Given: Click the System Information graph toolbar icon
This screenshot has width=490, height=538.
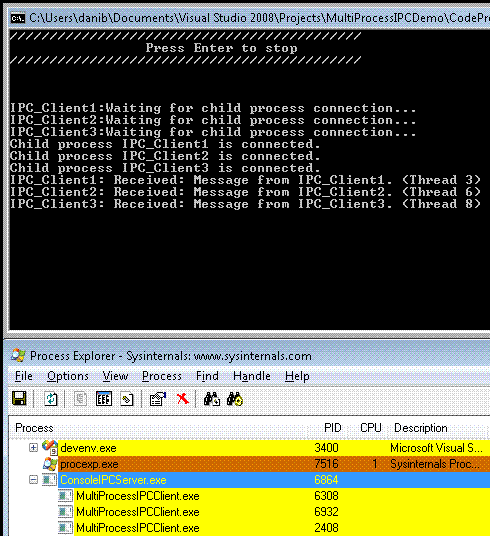Looking at the screenshot, I should point(104,399).
